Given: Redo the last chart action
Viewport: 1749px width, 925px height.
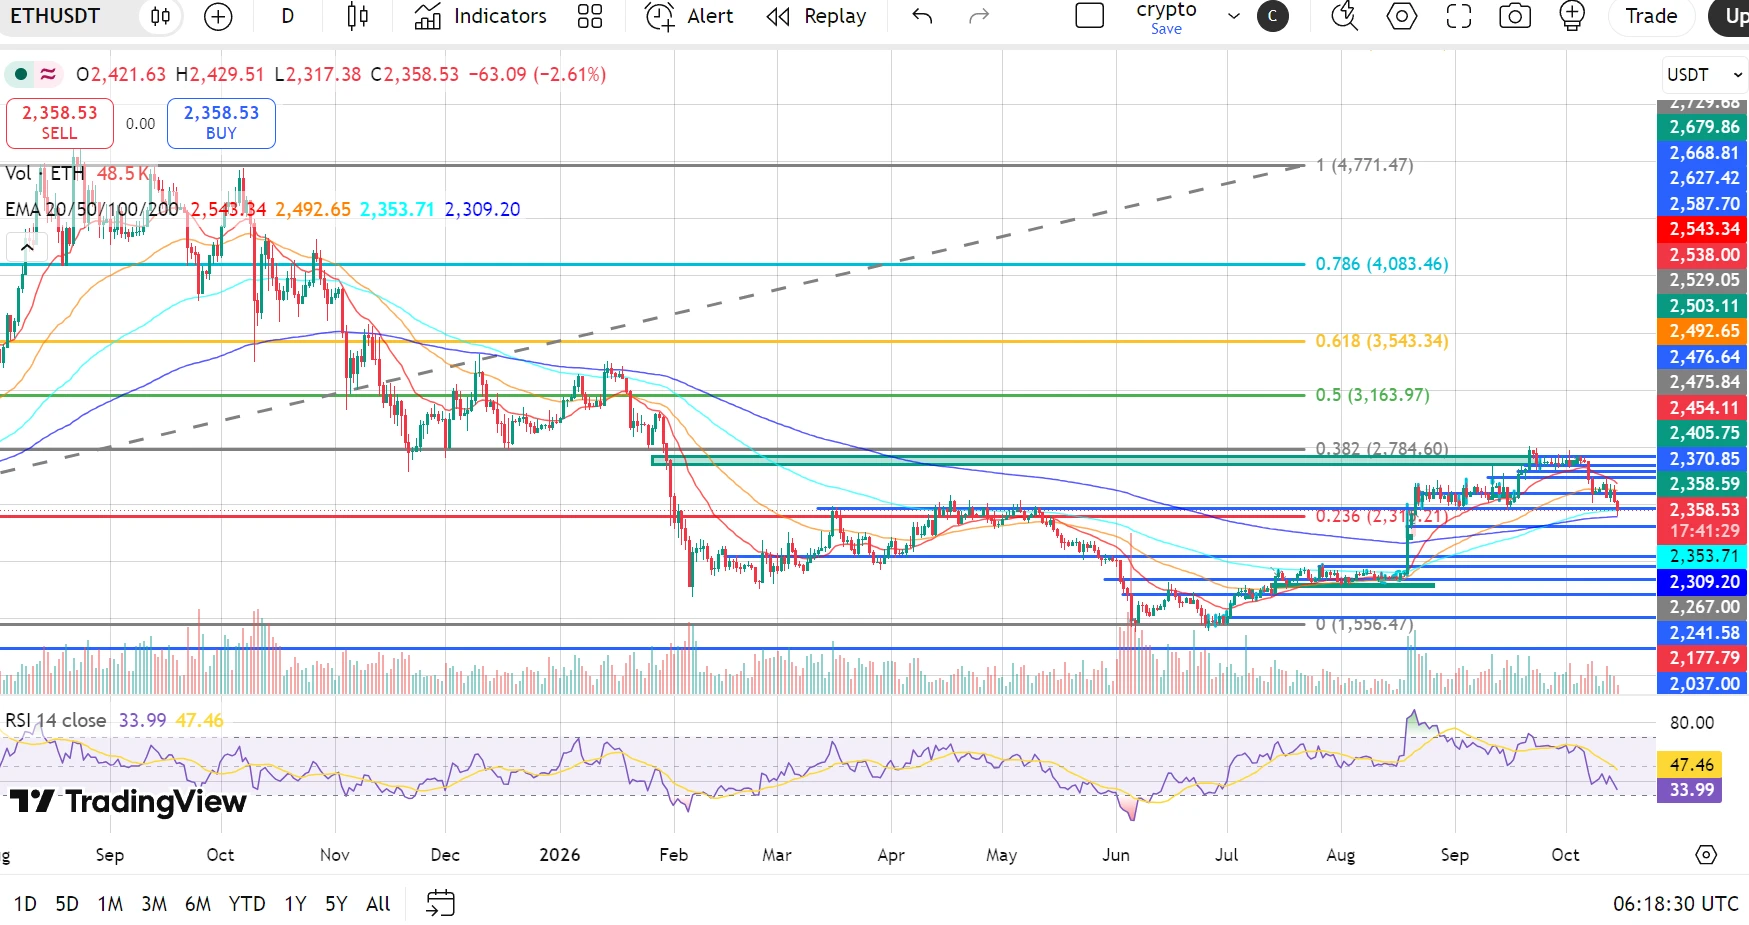Looking at the screenshot, I should coord(979,16).
